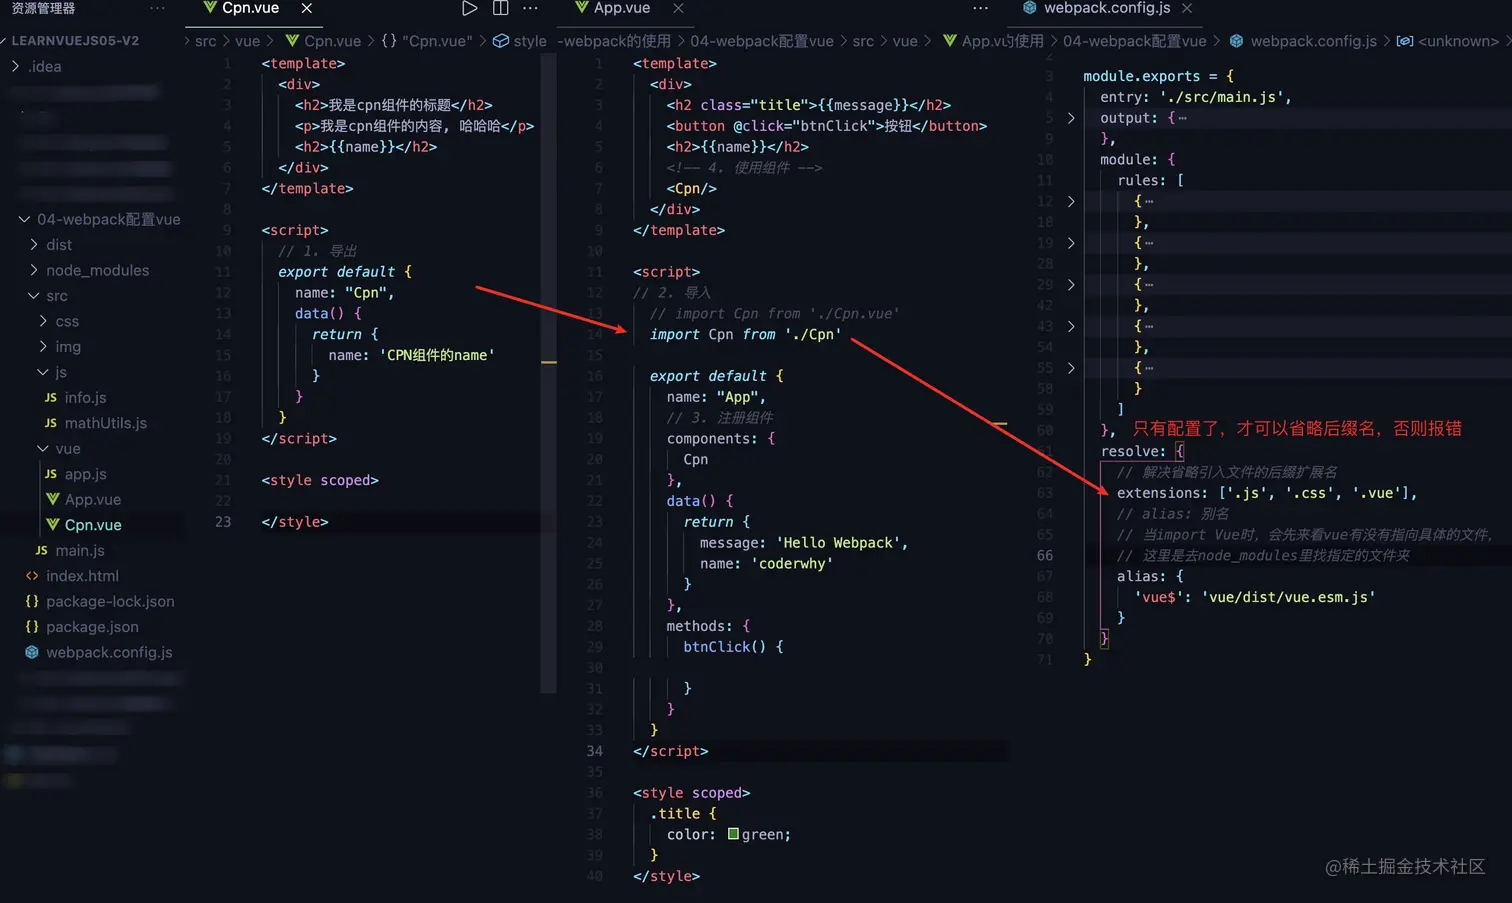Close the Cpn.vue tab
Viewport: 1512px width, 903px height.
pos(307,8)
